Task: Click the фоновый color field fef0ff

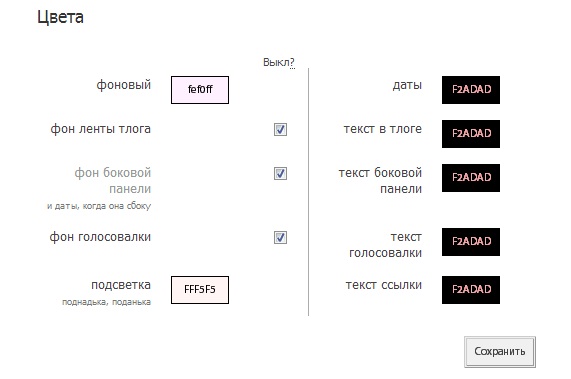Action: coord(200,90)
